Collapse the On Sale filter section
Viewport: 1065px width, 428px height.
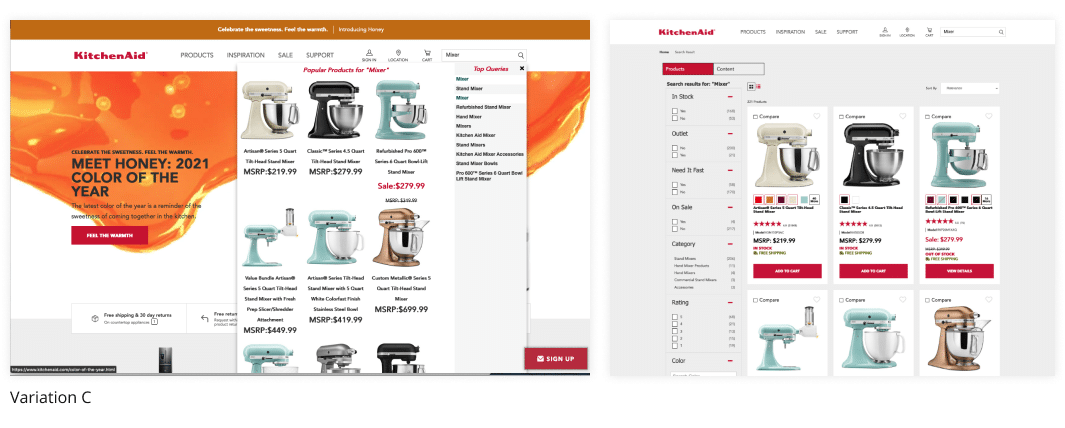coord(729,207)
